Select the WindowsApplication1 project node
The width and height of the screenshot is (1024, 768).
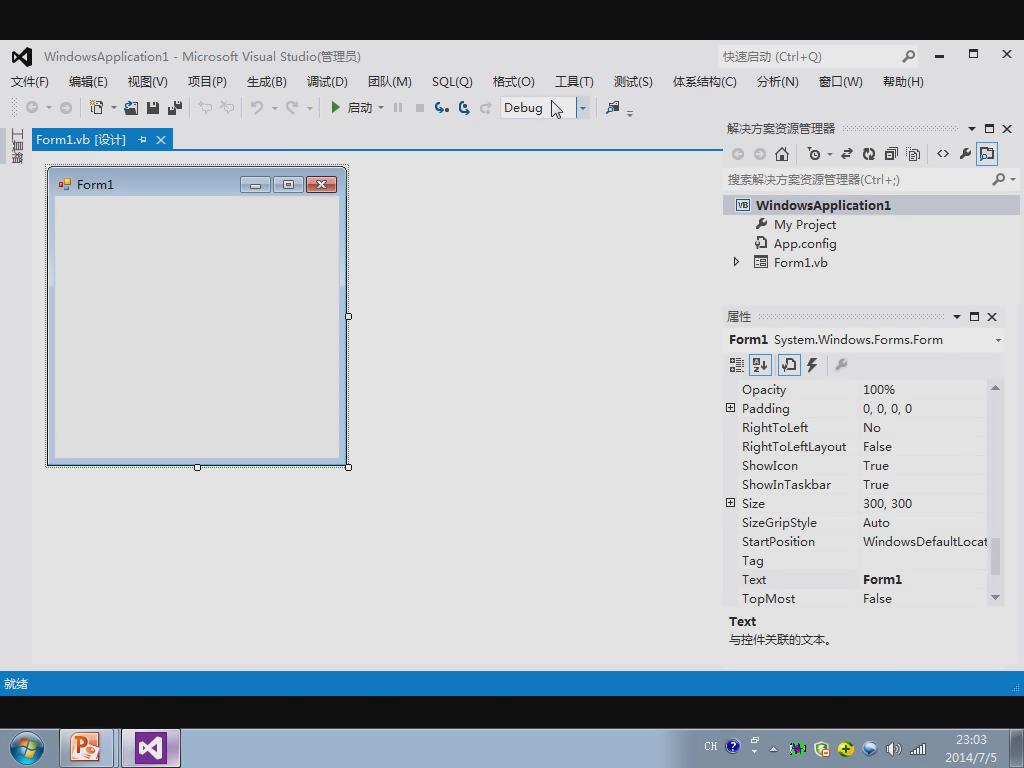[x=823, y=205]
